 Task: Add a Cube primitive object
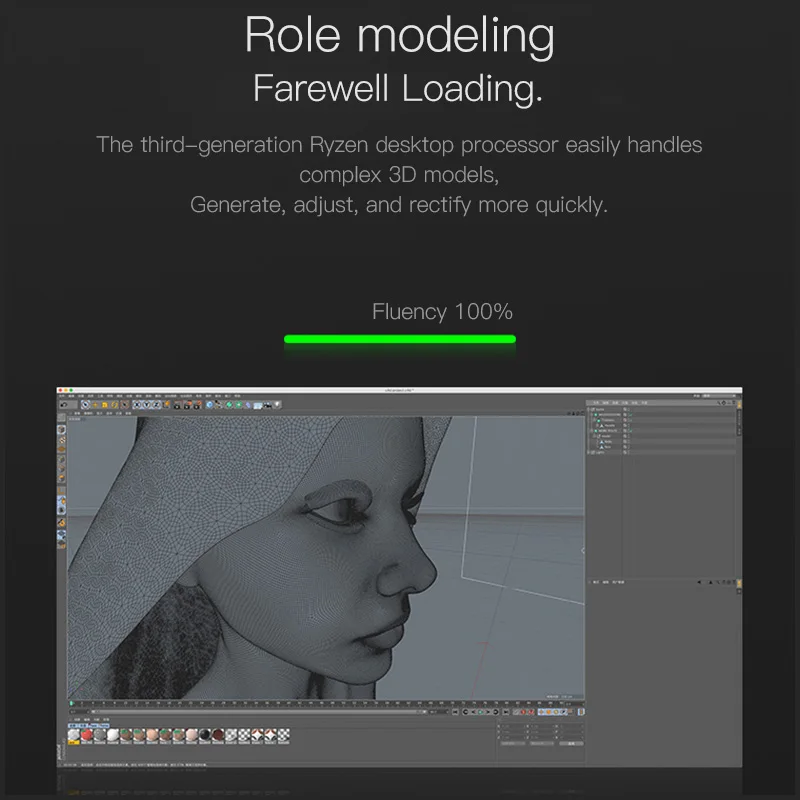tap(210, 405)
